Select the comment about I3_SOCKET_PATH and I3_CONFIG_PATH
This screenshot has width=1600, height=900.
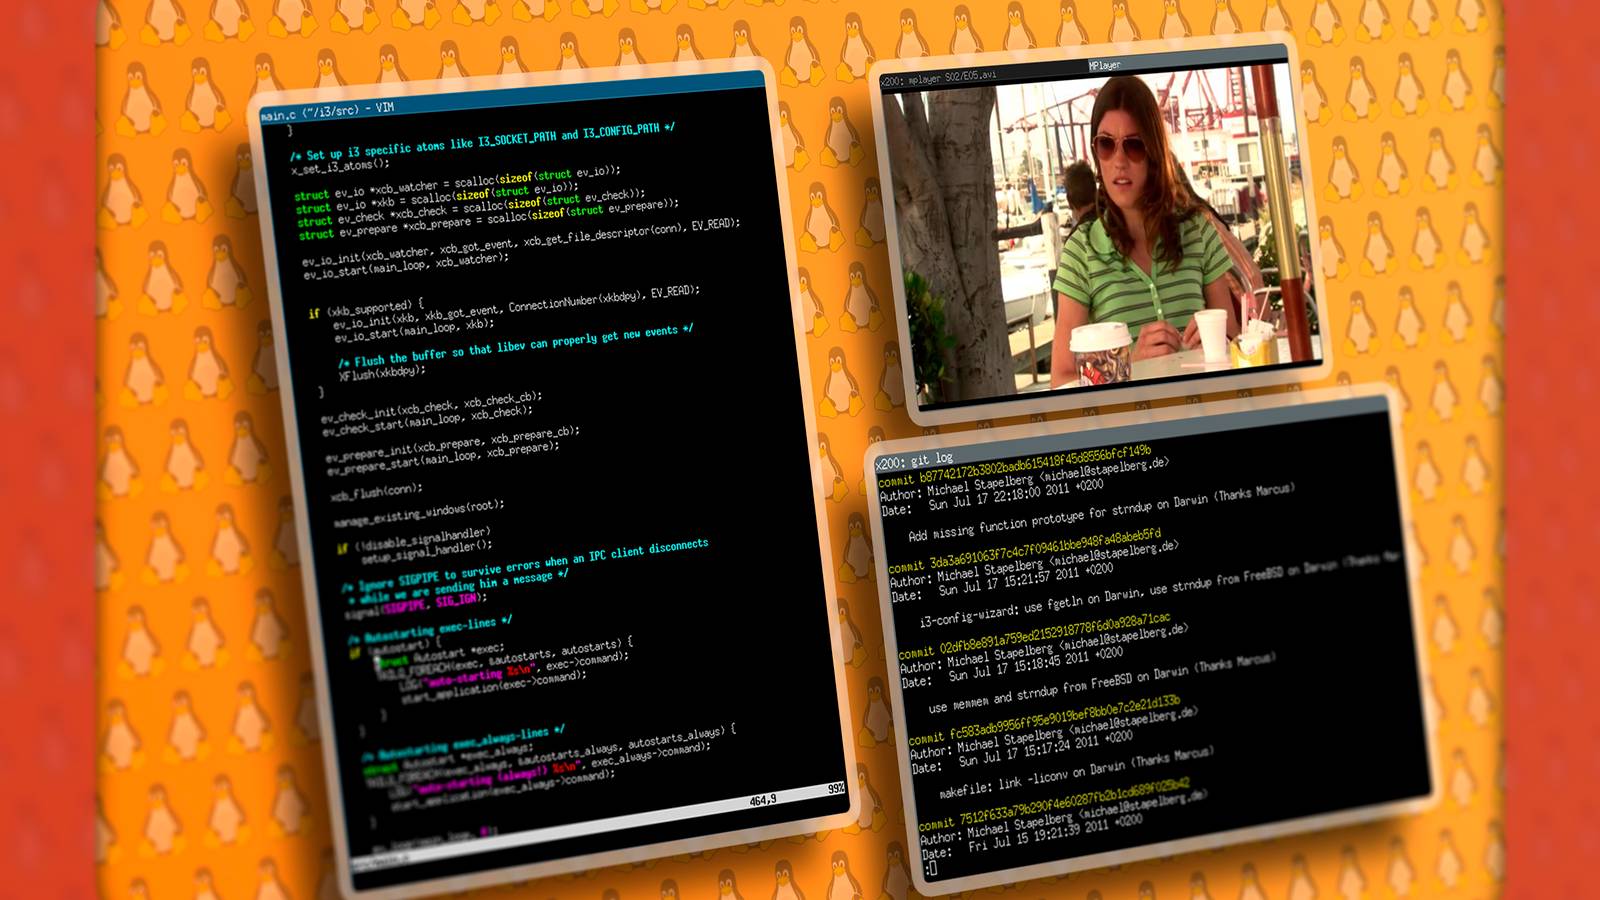coord(482,142)
